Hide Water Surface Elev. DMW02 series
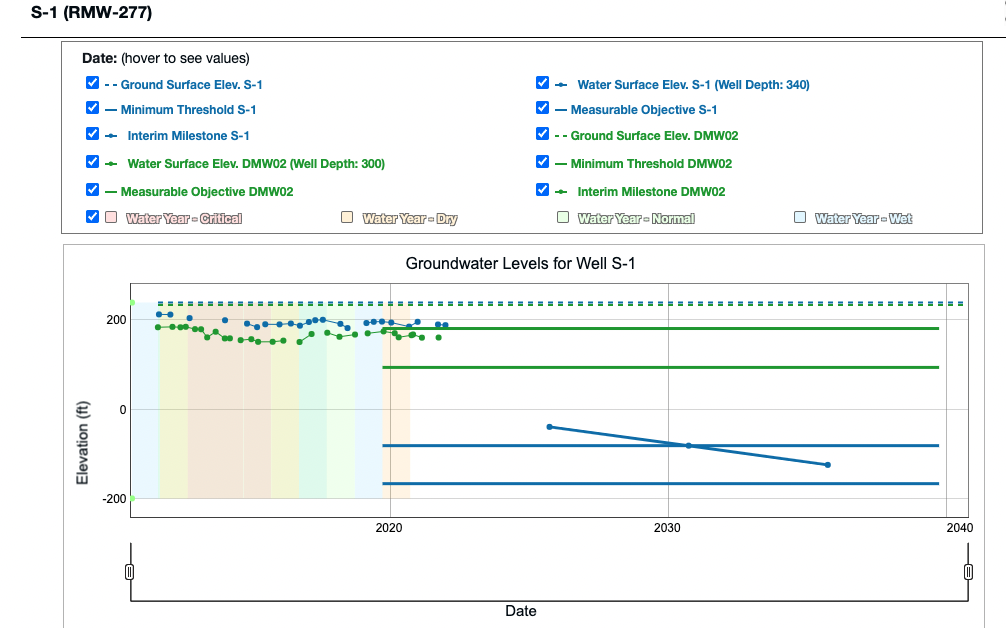The width and height of the screenshot is (1006, 628). [93, 163]
